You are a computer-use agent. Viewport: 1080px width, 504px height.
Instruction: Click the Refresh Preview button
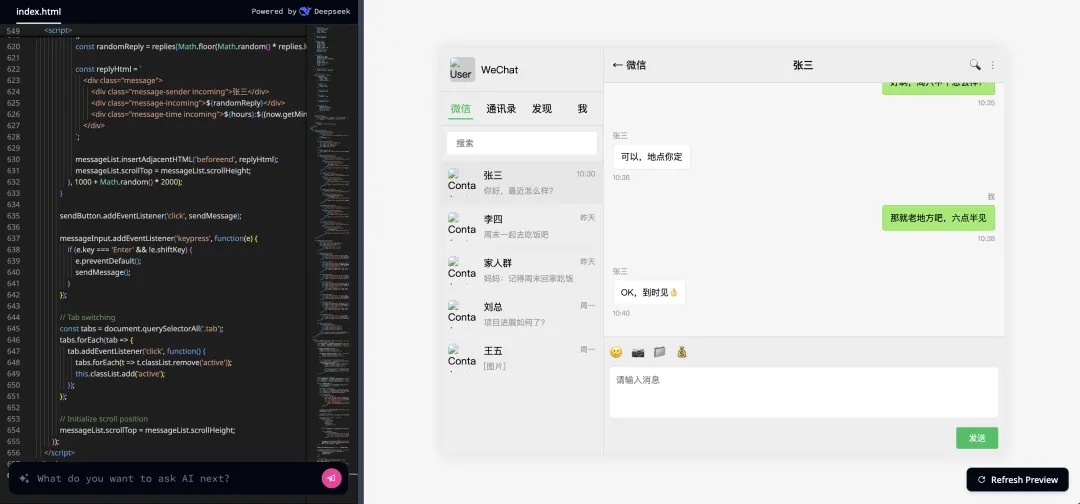tap(1017, 479)
